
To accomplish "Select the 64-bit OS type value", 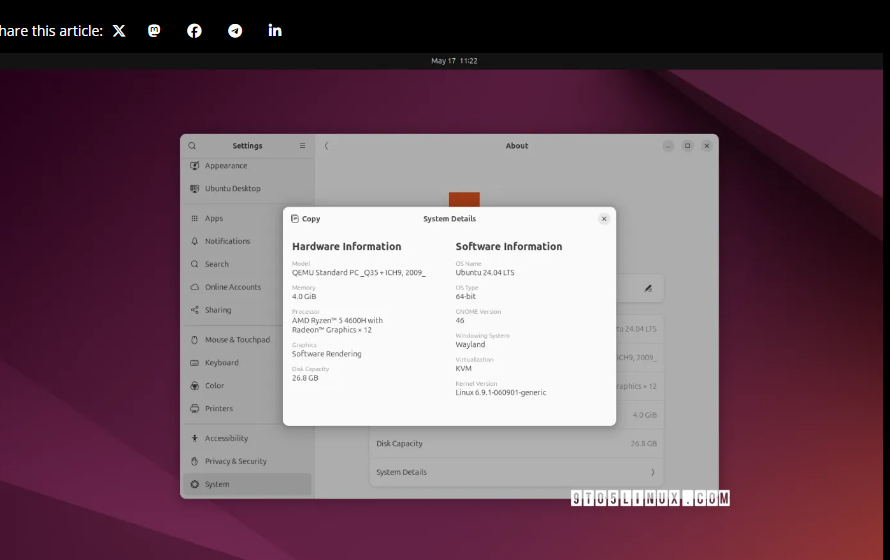I will pyautogui.click(x=465, y=296).
